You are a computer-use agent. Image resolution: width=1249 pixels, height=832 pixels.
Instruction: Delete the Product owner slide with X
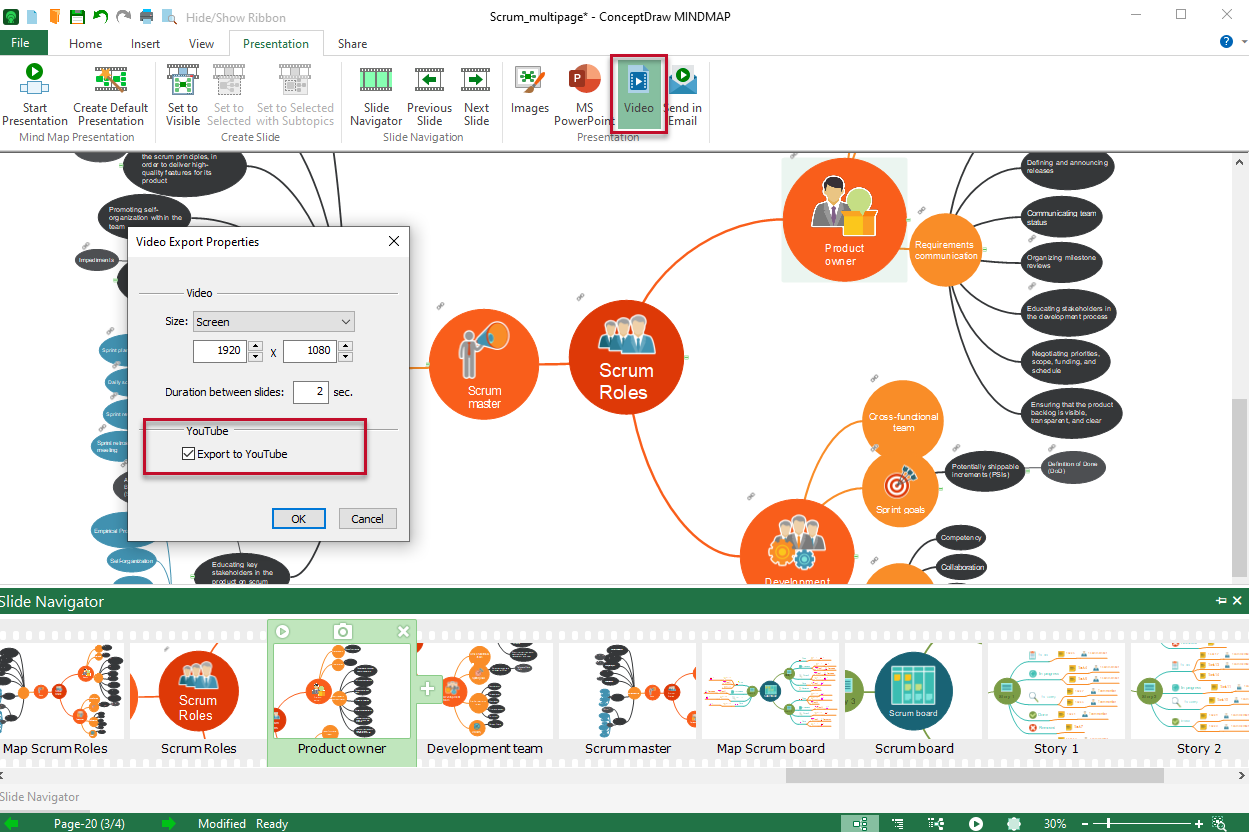click(404, 631)
